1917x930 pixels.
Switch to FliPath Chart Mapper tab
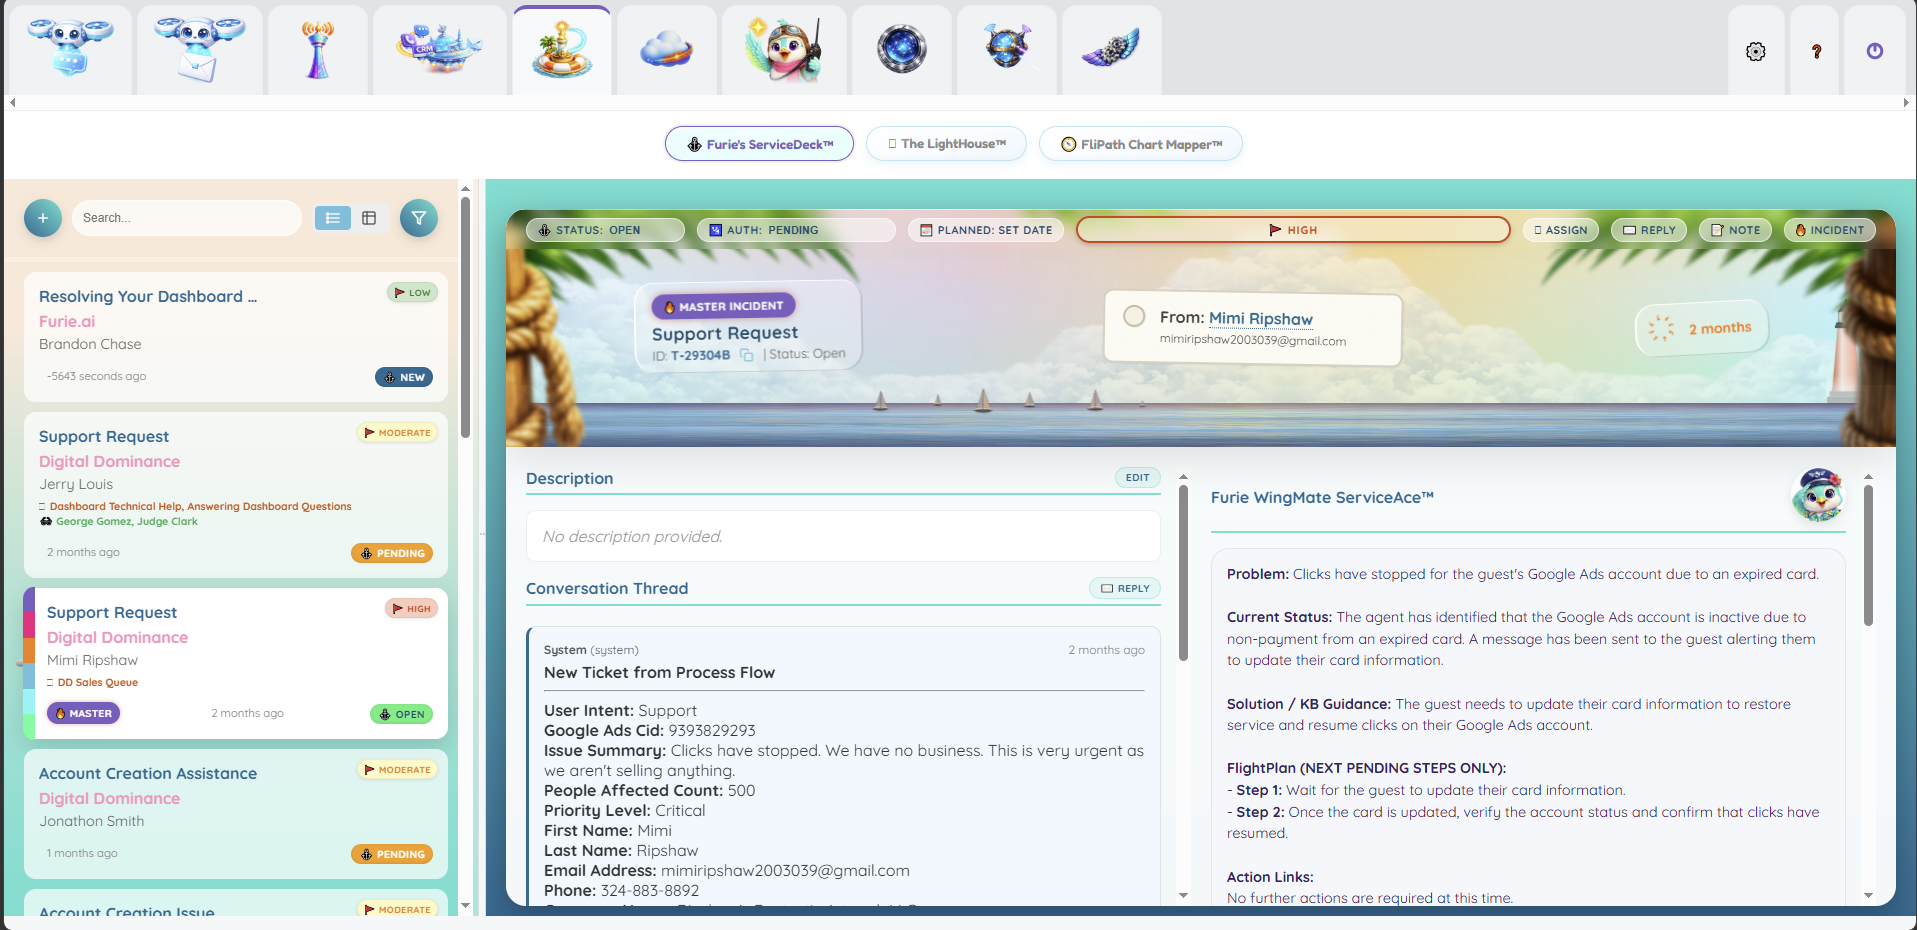coord(1140,143)
